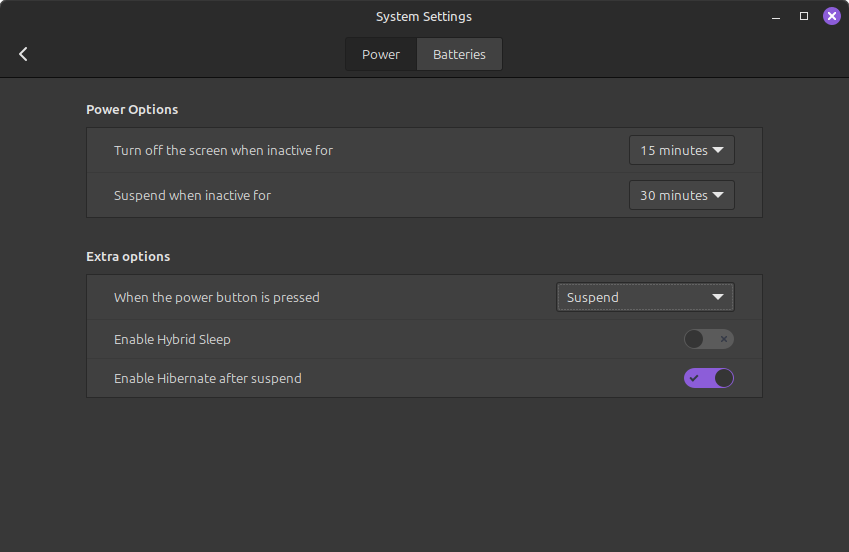Click the back arrow in the header
This screenshot has height=552, width=849.
(x=23, y=54)
